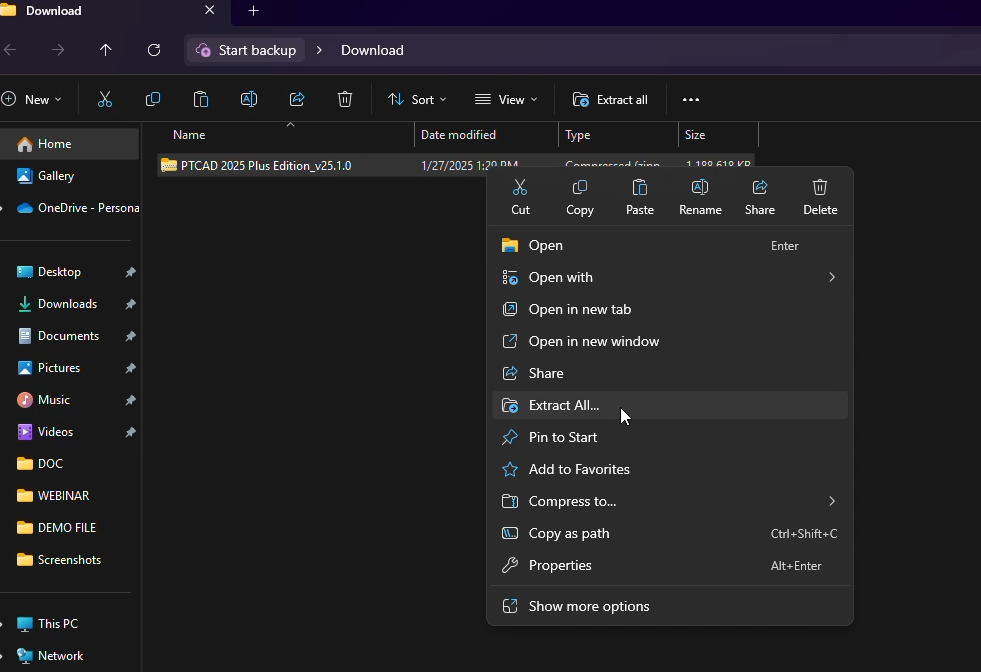
Task: Expand the Open with submenu
Action: tap(831, 277)
